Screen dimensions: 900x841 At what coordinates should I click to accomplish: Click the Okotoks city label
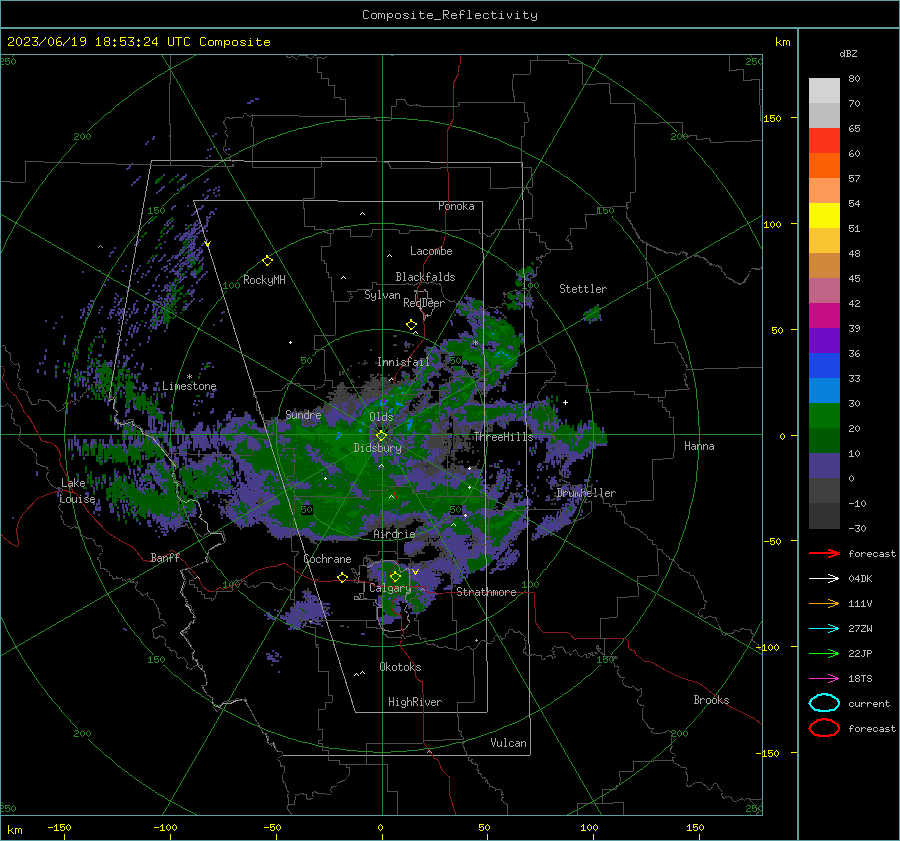point(400,667)
